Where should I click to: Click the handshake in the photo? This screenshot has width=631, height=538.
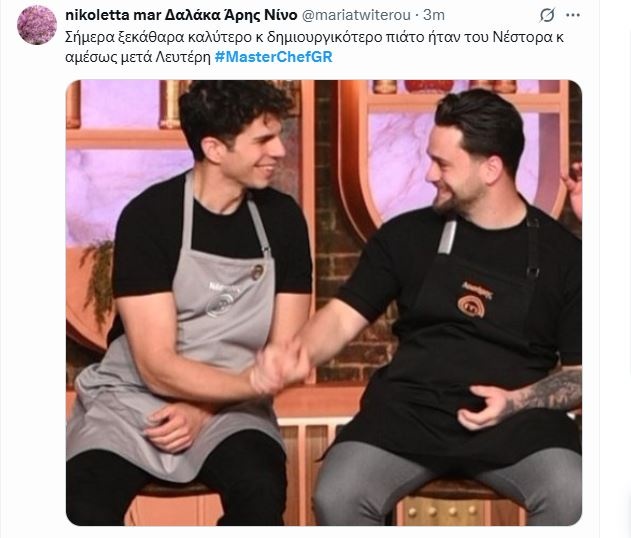(x=279, y=365)
